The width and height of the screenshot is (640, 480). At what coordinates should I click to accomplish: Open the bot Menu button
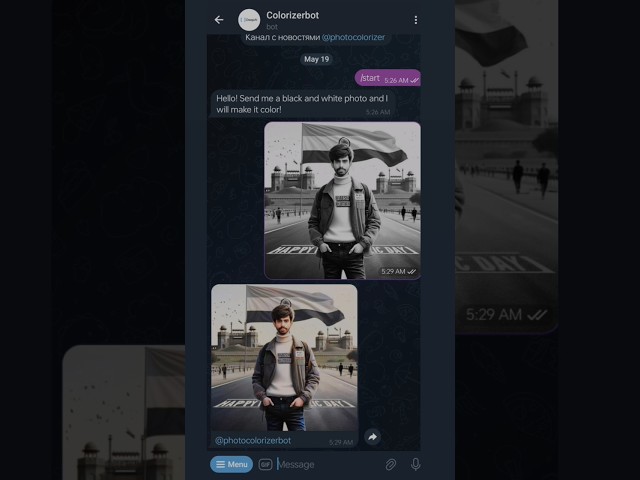click(x=231, y=464)
